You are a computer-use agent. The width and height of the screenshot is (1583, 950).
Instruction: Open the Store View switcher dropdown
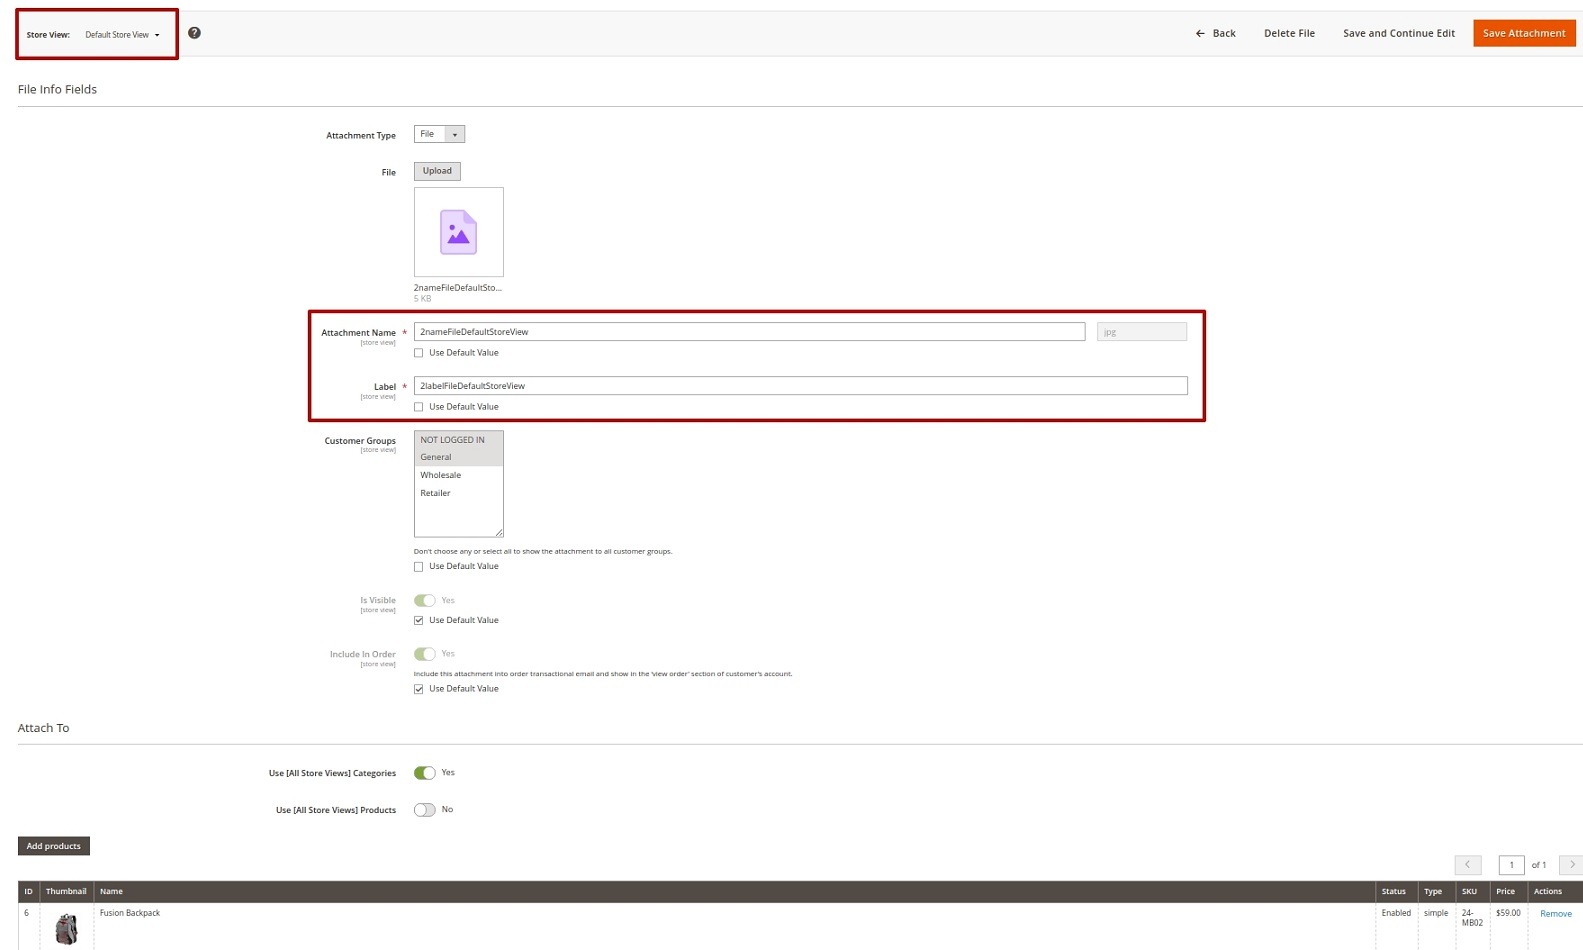(122, 35)
